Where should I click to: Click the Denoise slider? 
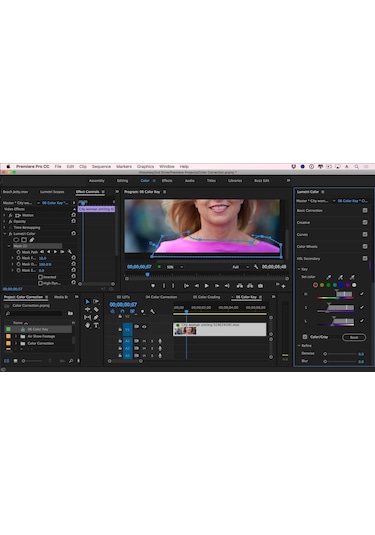tap(340, 354)
